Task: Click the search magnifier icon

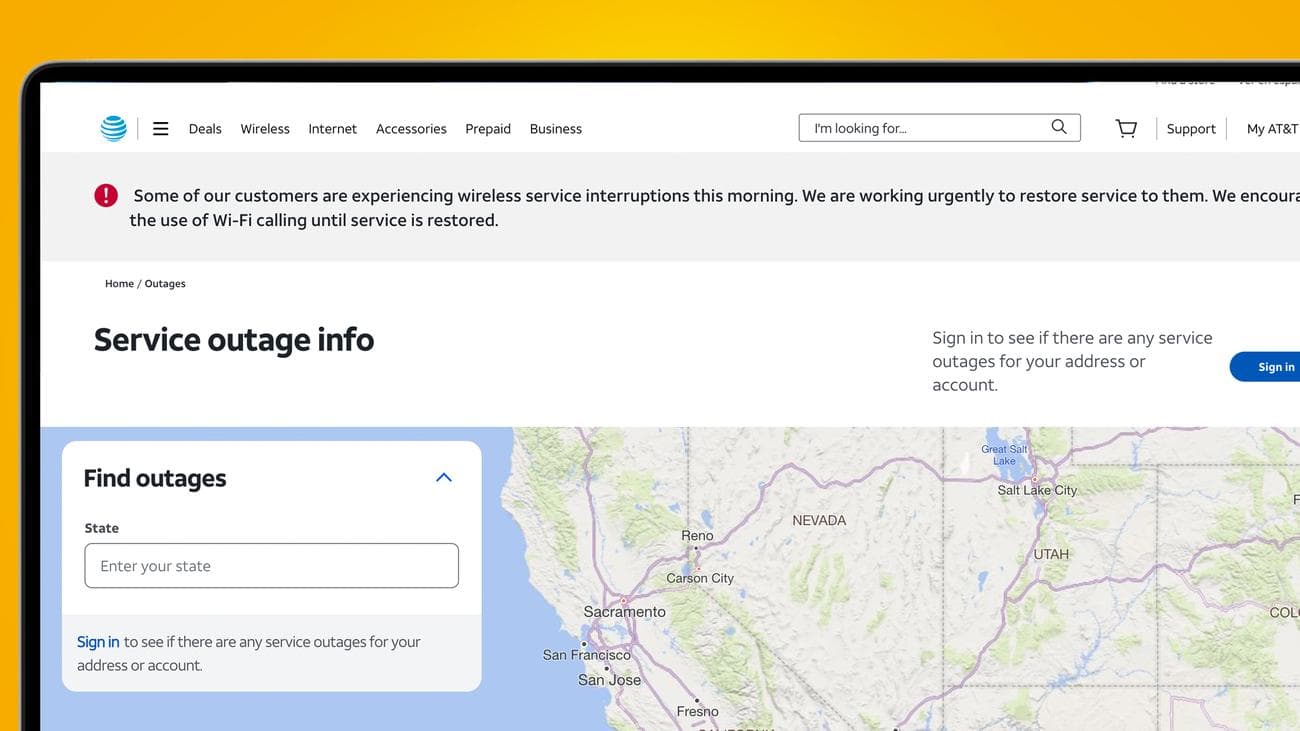Action: (1059, 127)
